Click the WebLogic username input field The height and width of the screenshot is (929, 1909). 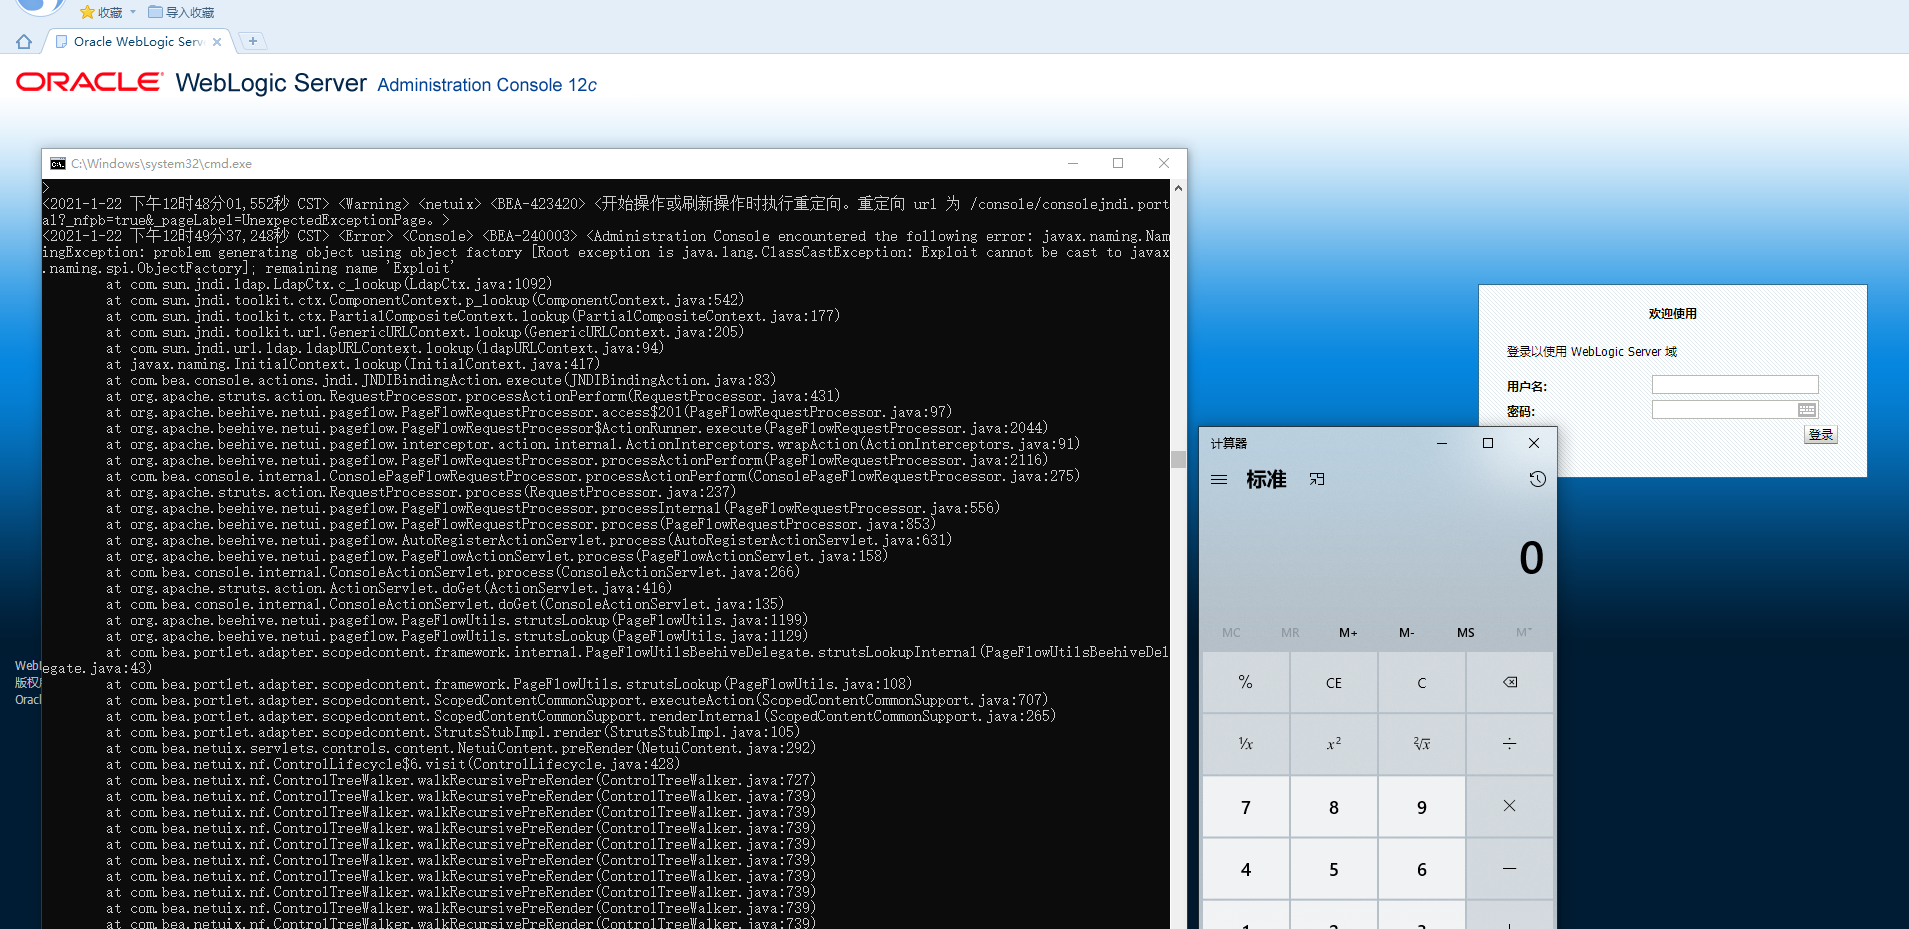(1735, 385)
